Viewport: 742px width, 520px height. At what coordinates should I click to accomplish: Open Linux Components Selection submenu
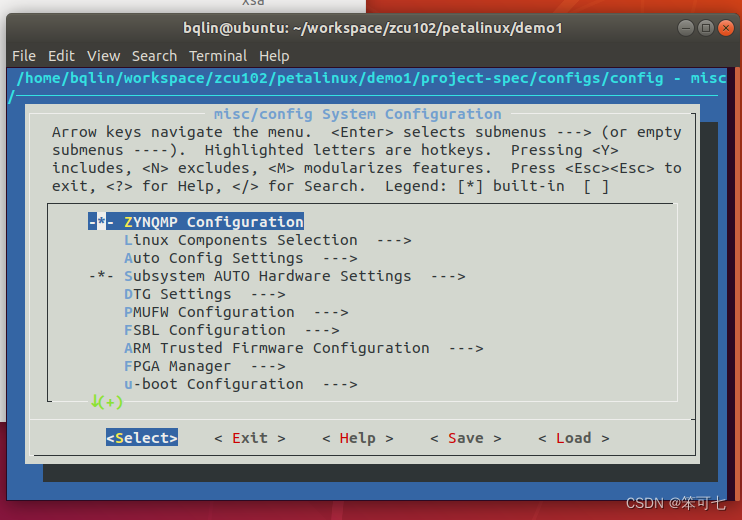[267, 240]
